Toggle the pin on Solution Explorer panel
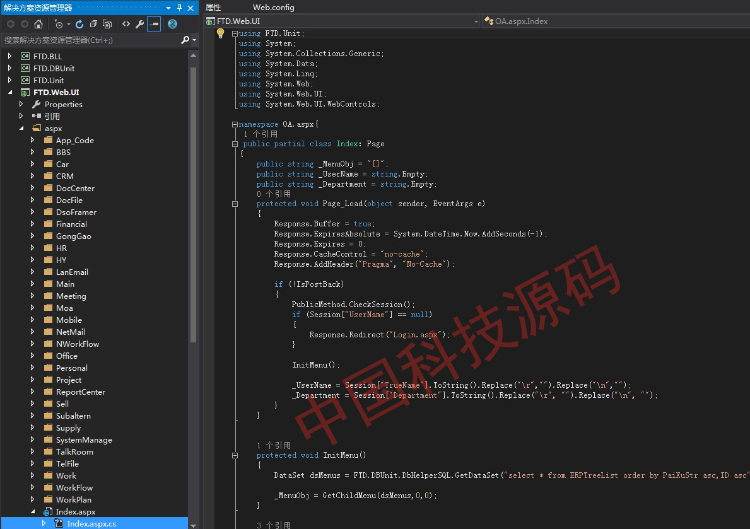This screenshot has height=529, width=750. (x=180, y=7)
